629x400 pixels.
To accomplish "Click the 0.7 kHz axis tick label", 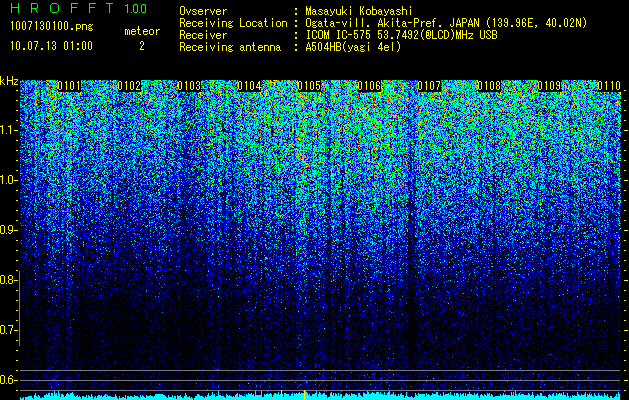I will point(8,330).
